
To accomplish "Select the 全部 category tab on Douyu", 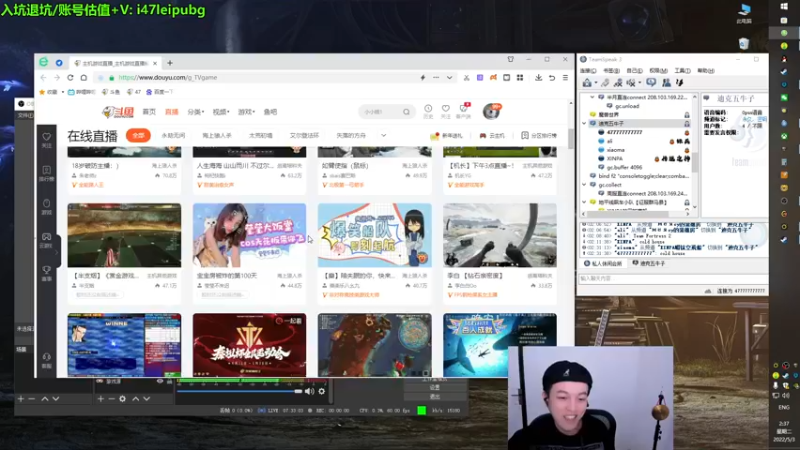I will (138, 136).
